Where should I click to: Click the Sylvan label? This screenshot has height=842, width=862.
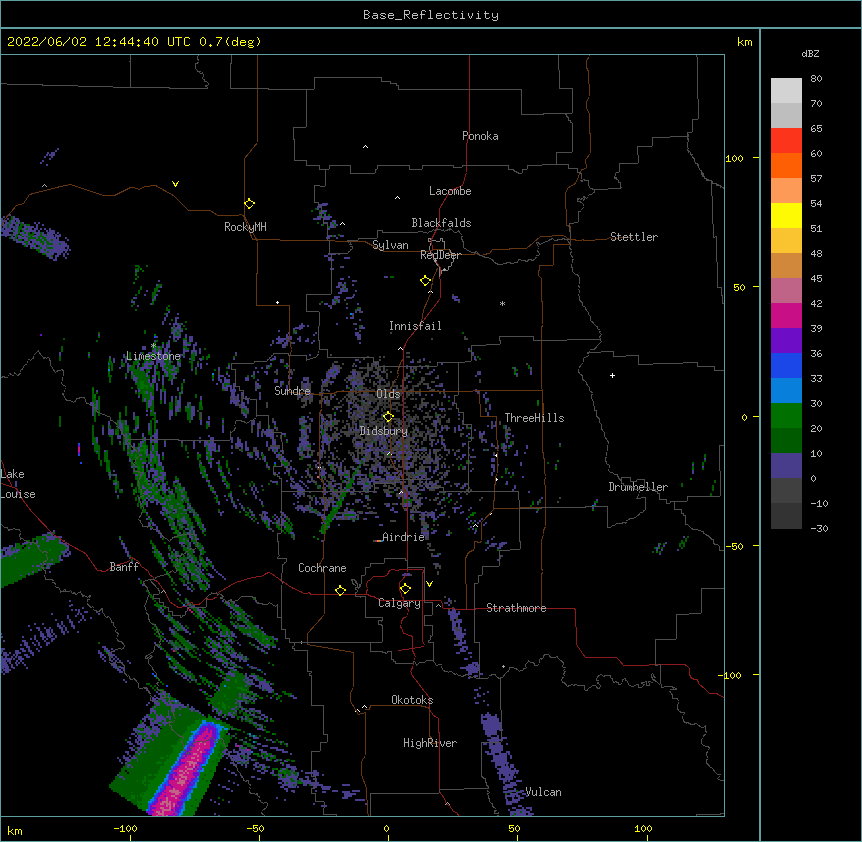tap(390, 245)
